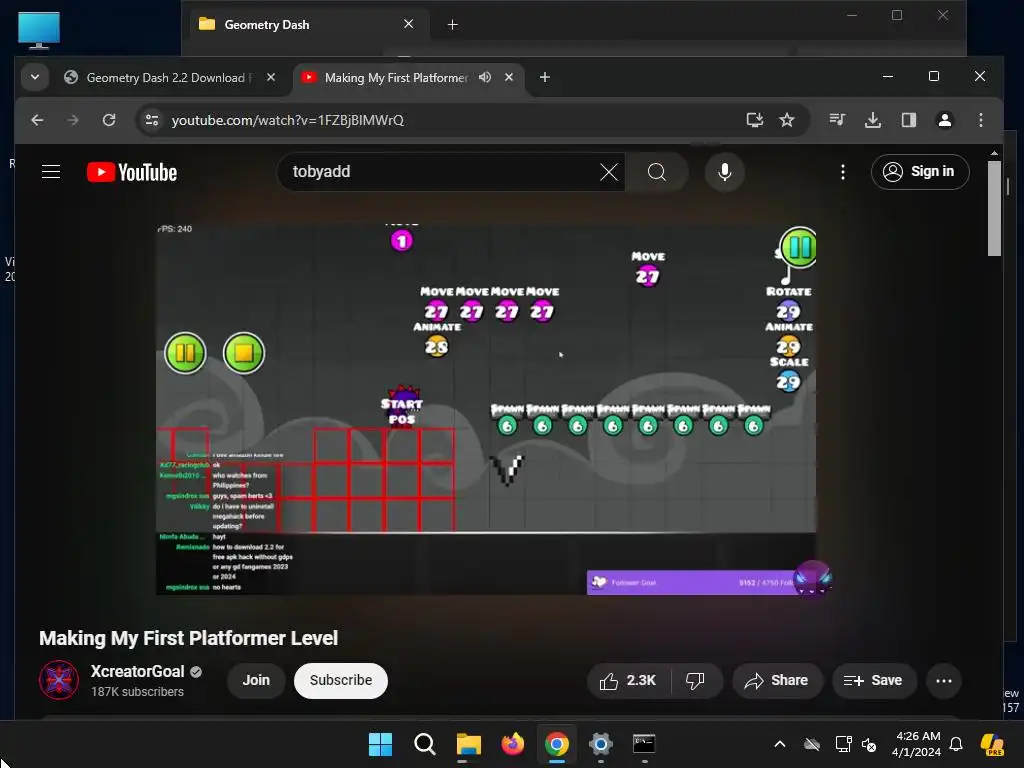Viewport: 1024px width, 768px height.
Task: Open XcreatorGoal channel name link
Action: [x=138, y=671]
